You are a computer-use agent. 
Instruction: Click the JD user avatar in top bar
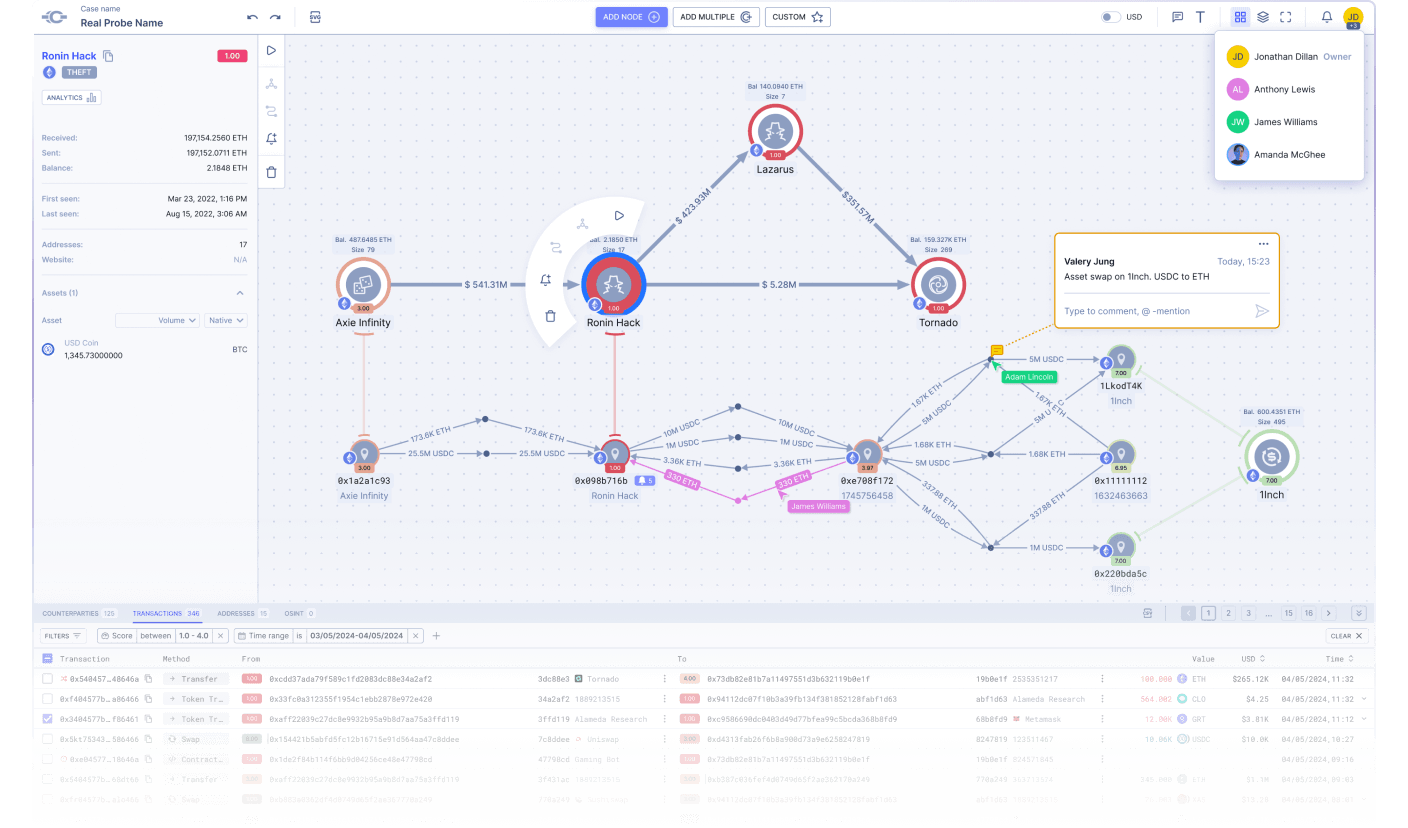[x=1353, y=17]
